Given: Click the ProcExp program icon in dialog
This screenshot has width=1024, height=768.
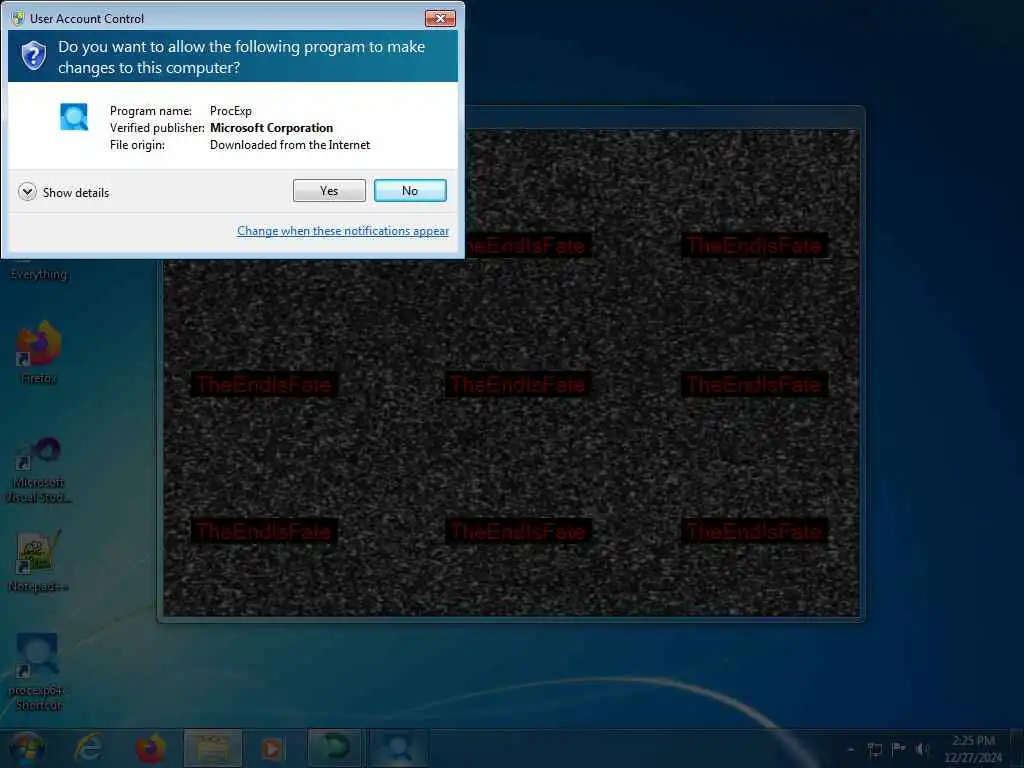Looking at the screenshot, I should [74, 117].
